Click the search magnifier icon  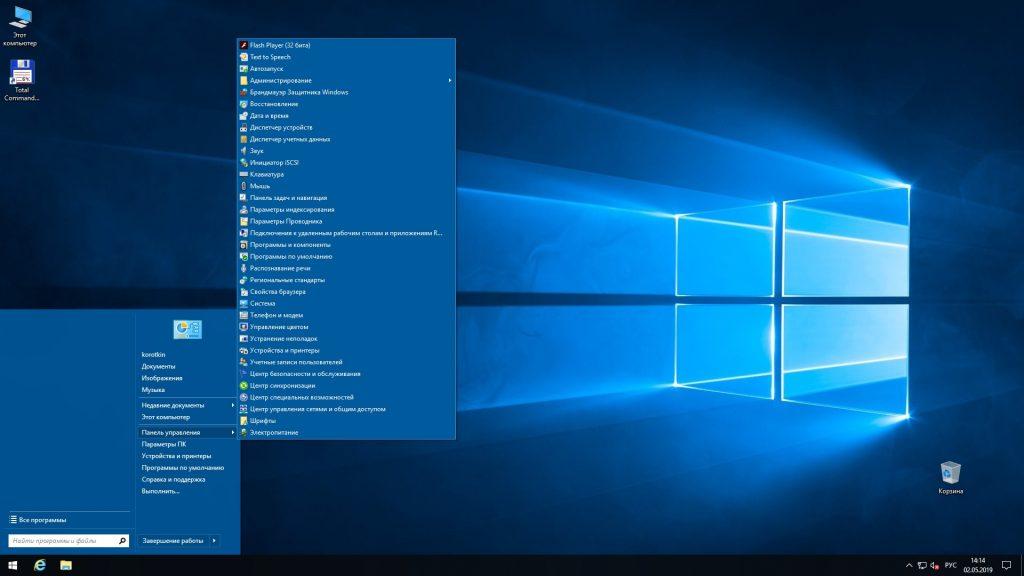122,541
